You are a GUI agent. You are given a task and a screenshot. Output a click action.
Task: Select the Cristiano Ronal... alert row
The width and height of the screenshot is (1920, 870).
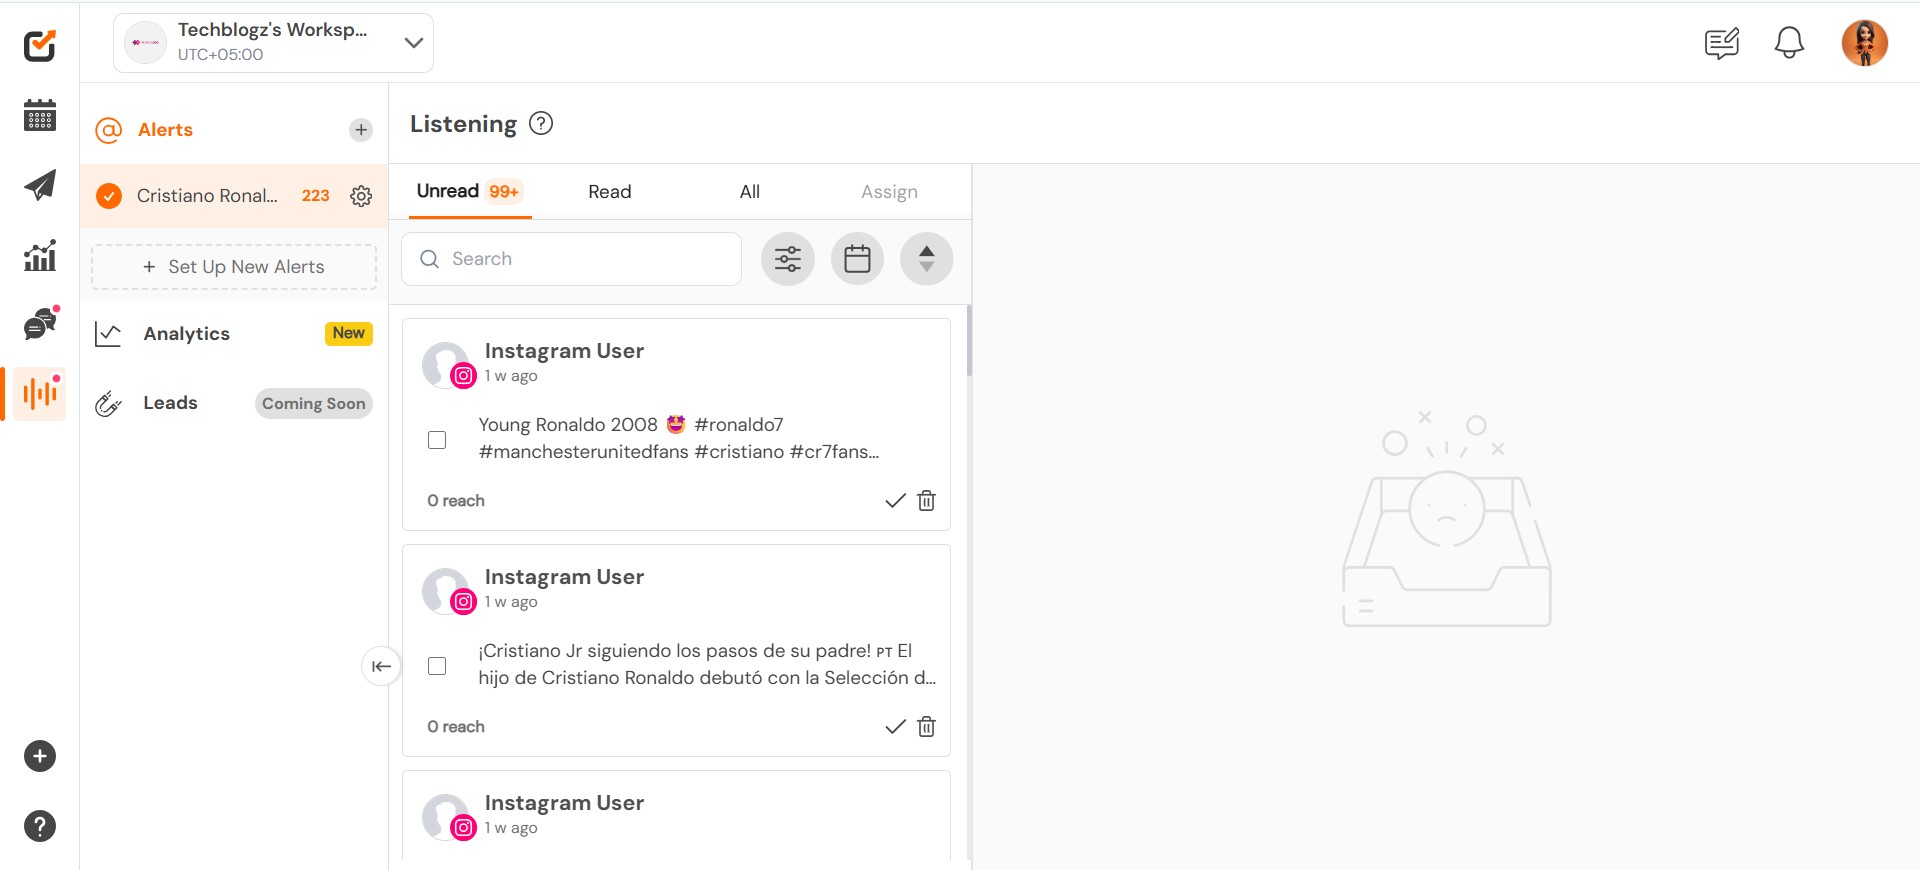(234, 196)
